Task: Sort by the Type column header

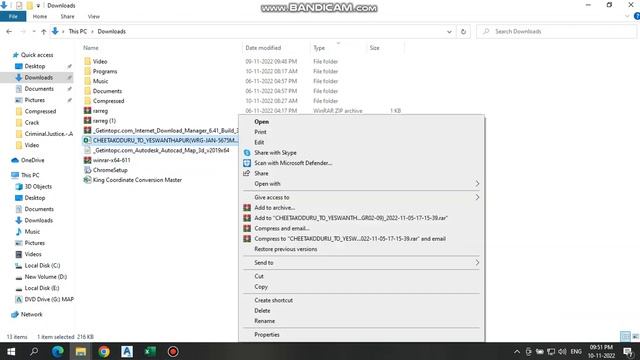Action: [319, 48]
